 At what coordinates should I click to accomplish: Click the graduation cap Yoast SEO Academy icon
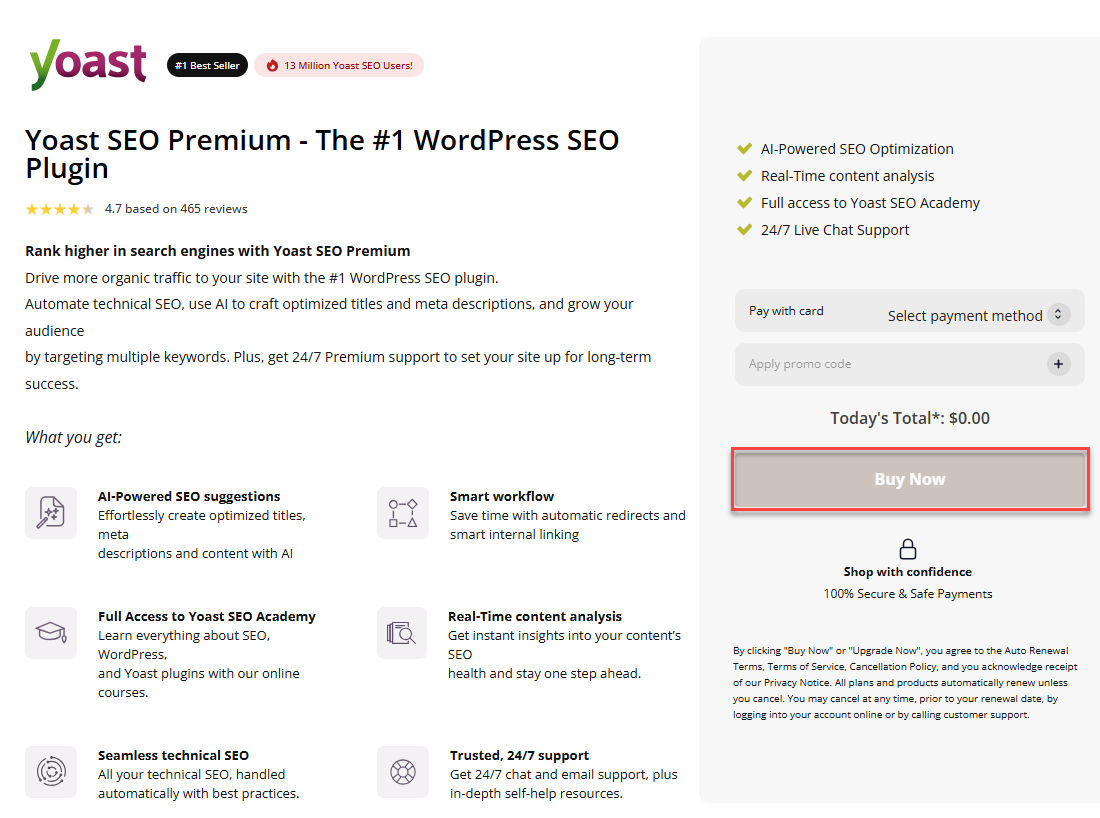tap(51, 633)
